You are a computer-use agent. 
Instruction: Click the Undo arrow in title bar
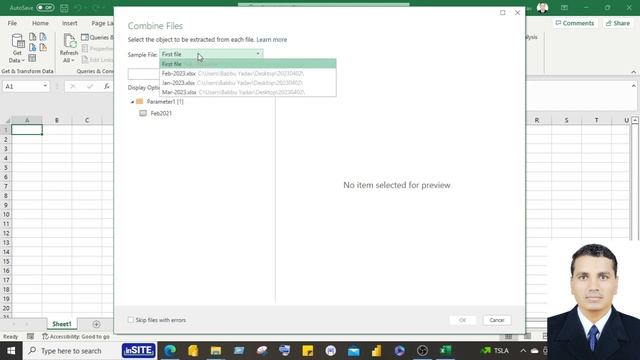(78, 8)
